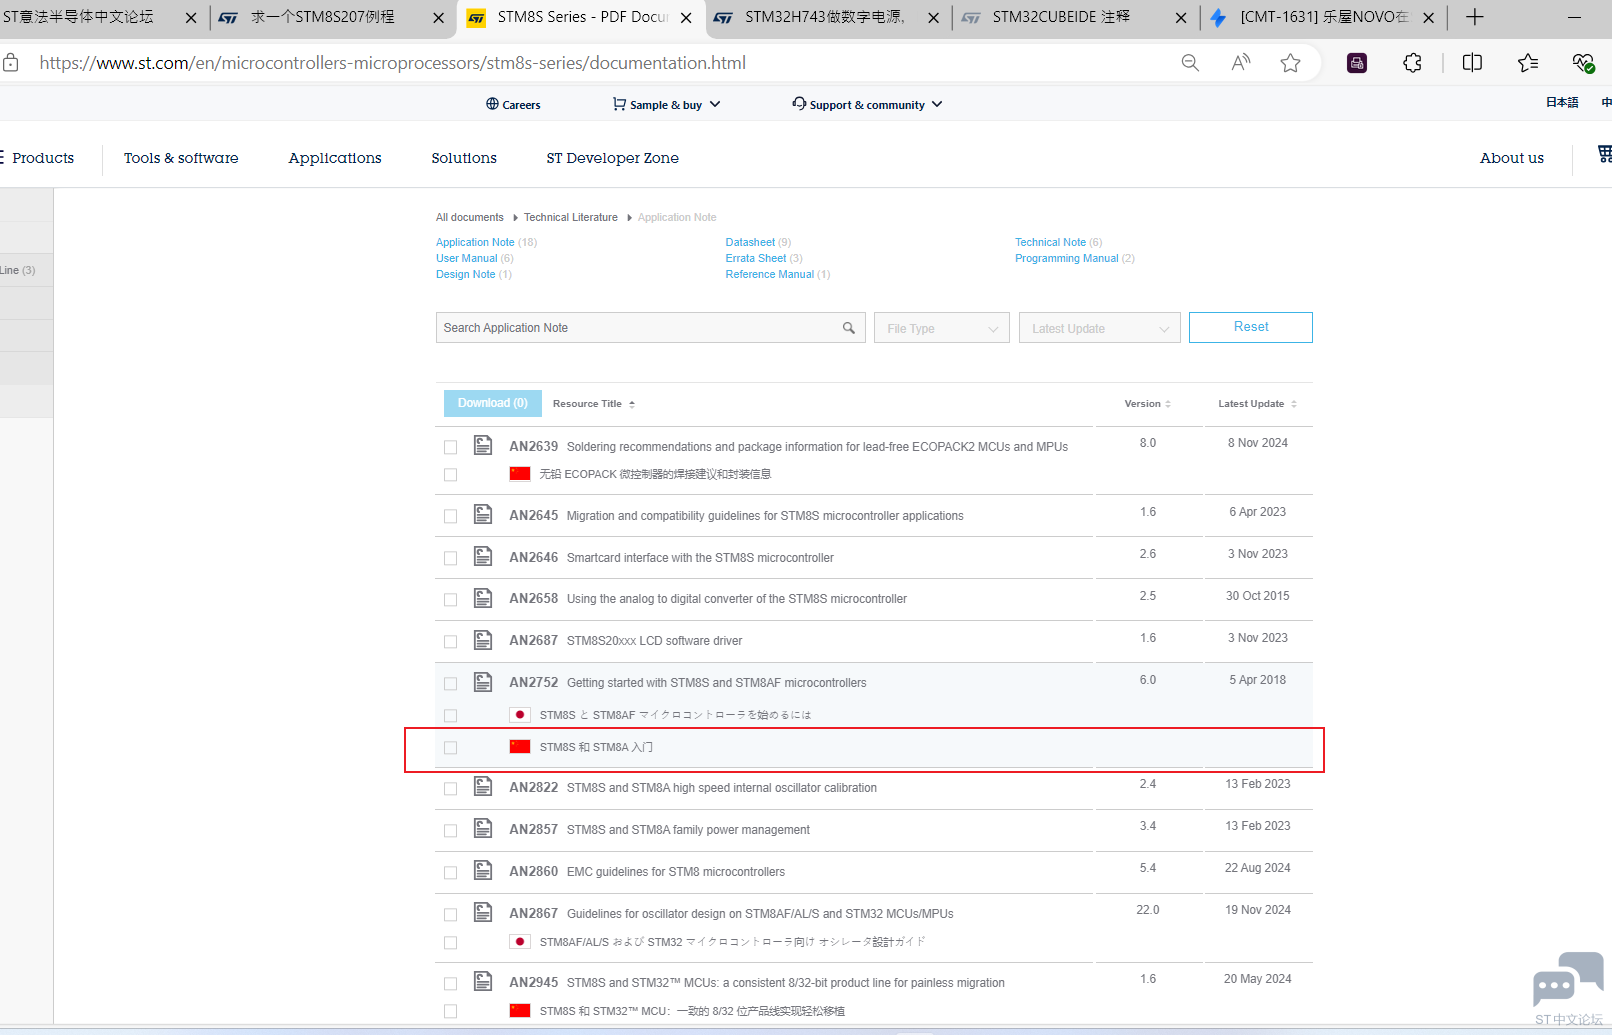This screenshot has width=1612, height=1035.
Task: Click the document icon for AN2857
Action: pos(483,828)
